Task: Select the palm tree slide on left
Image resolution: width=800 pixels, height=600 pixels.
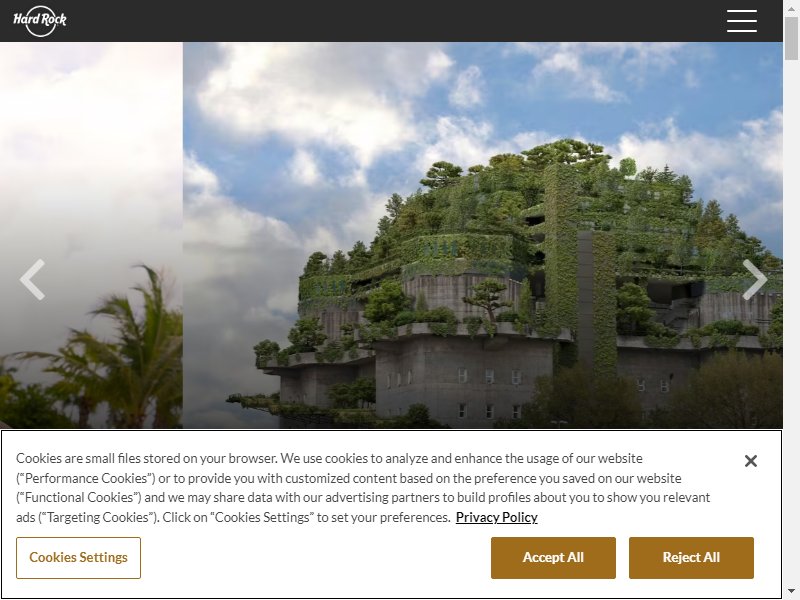Action: click(x=91, y=235)
